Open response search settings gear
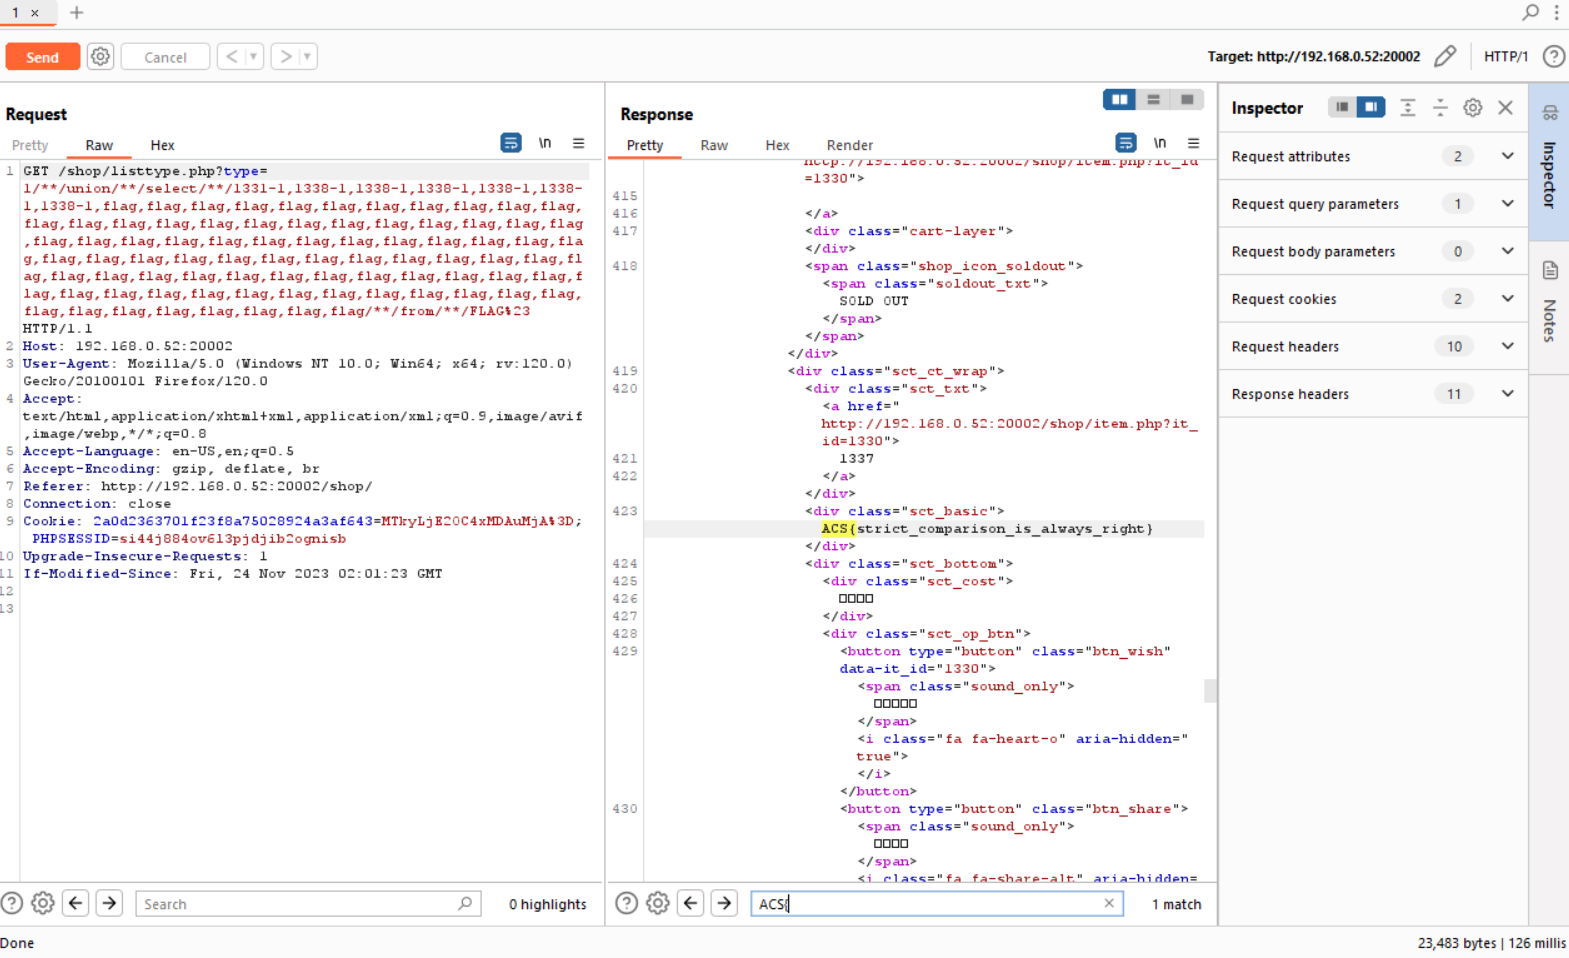1569x958 pixels. point(658,903)
